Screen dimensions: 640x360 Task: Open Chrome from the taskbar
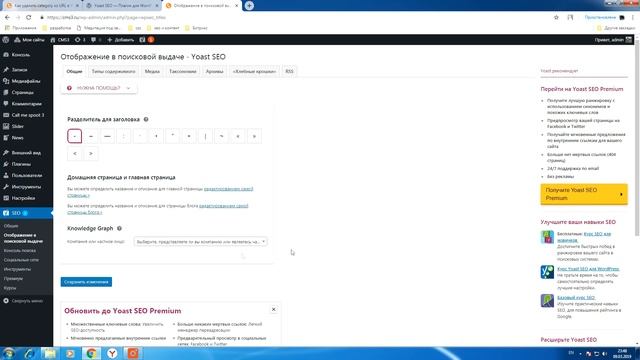(x=91, y=353)
